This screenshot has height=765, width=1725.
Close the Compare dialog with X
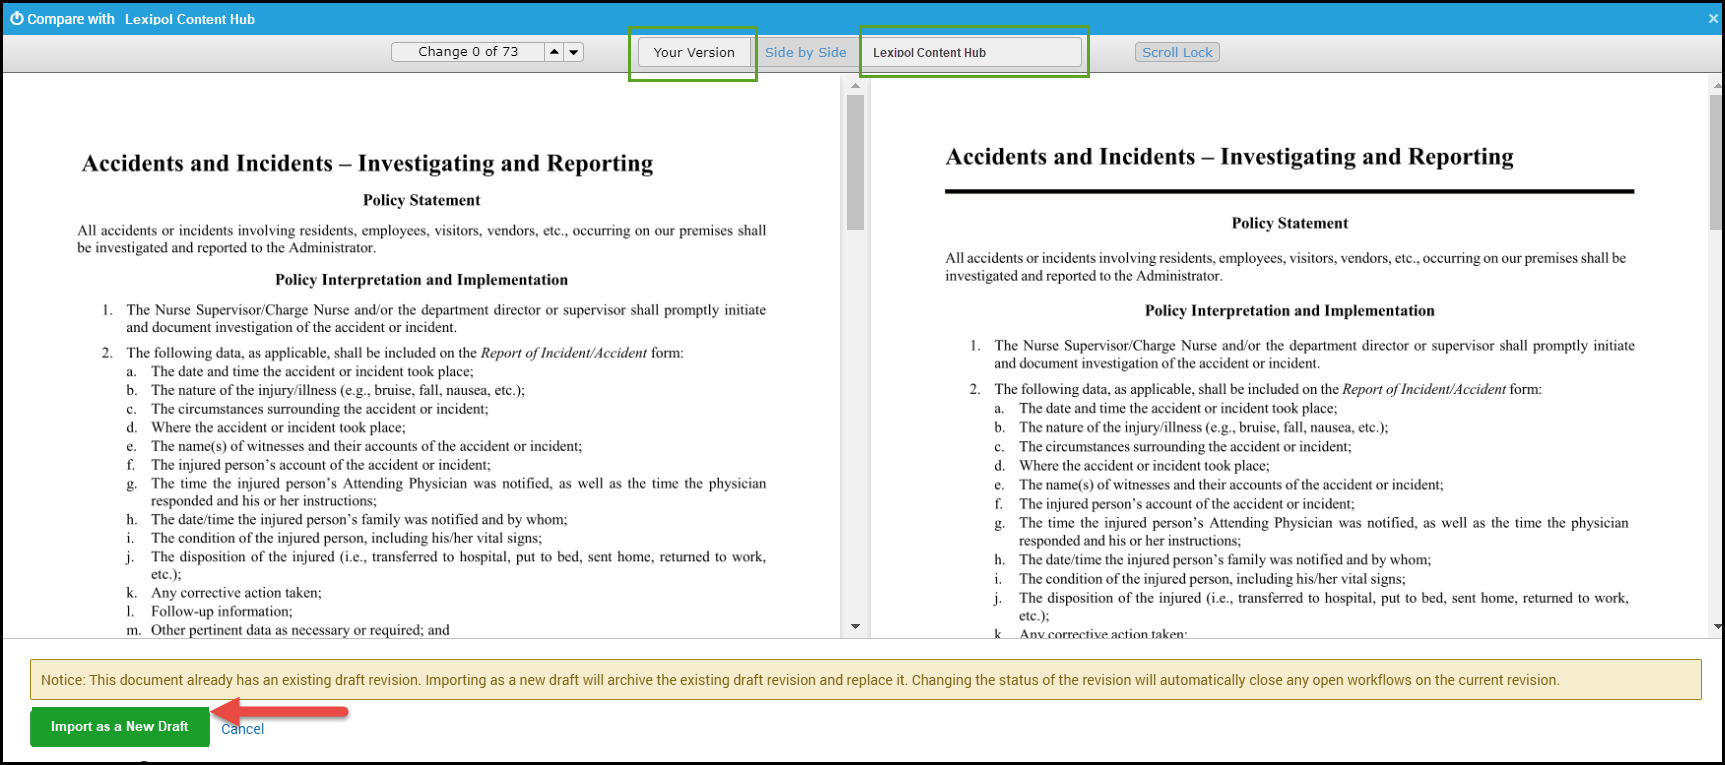click(x=1712, y=18)
